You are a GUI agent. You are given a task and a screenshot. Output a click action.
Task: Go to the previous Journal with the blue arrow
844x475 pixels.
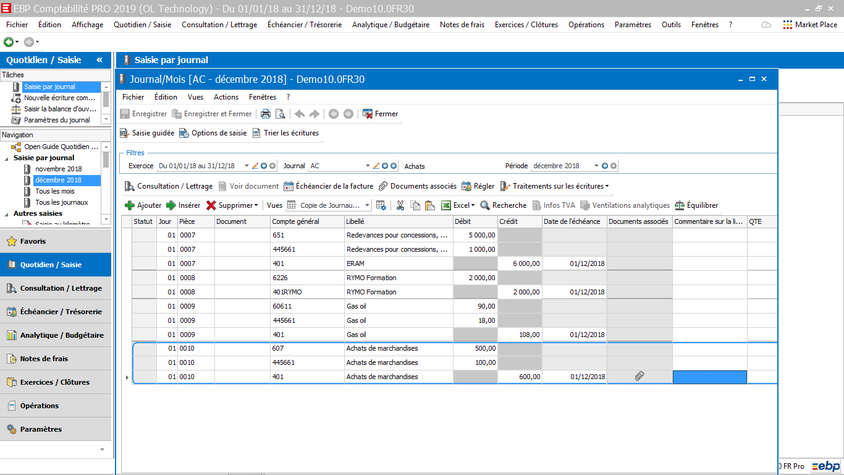point(385,166)
